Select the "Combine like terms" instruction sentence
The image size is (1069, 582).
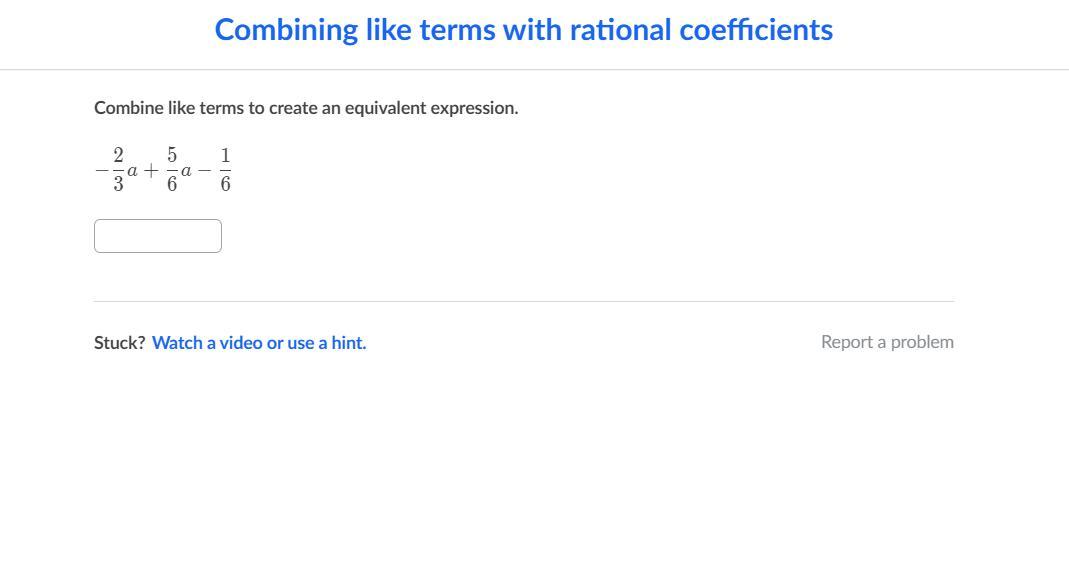(306, 108)
